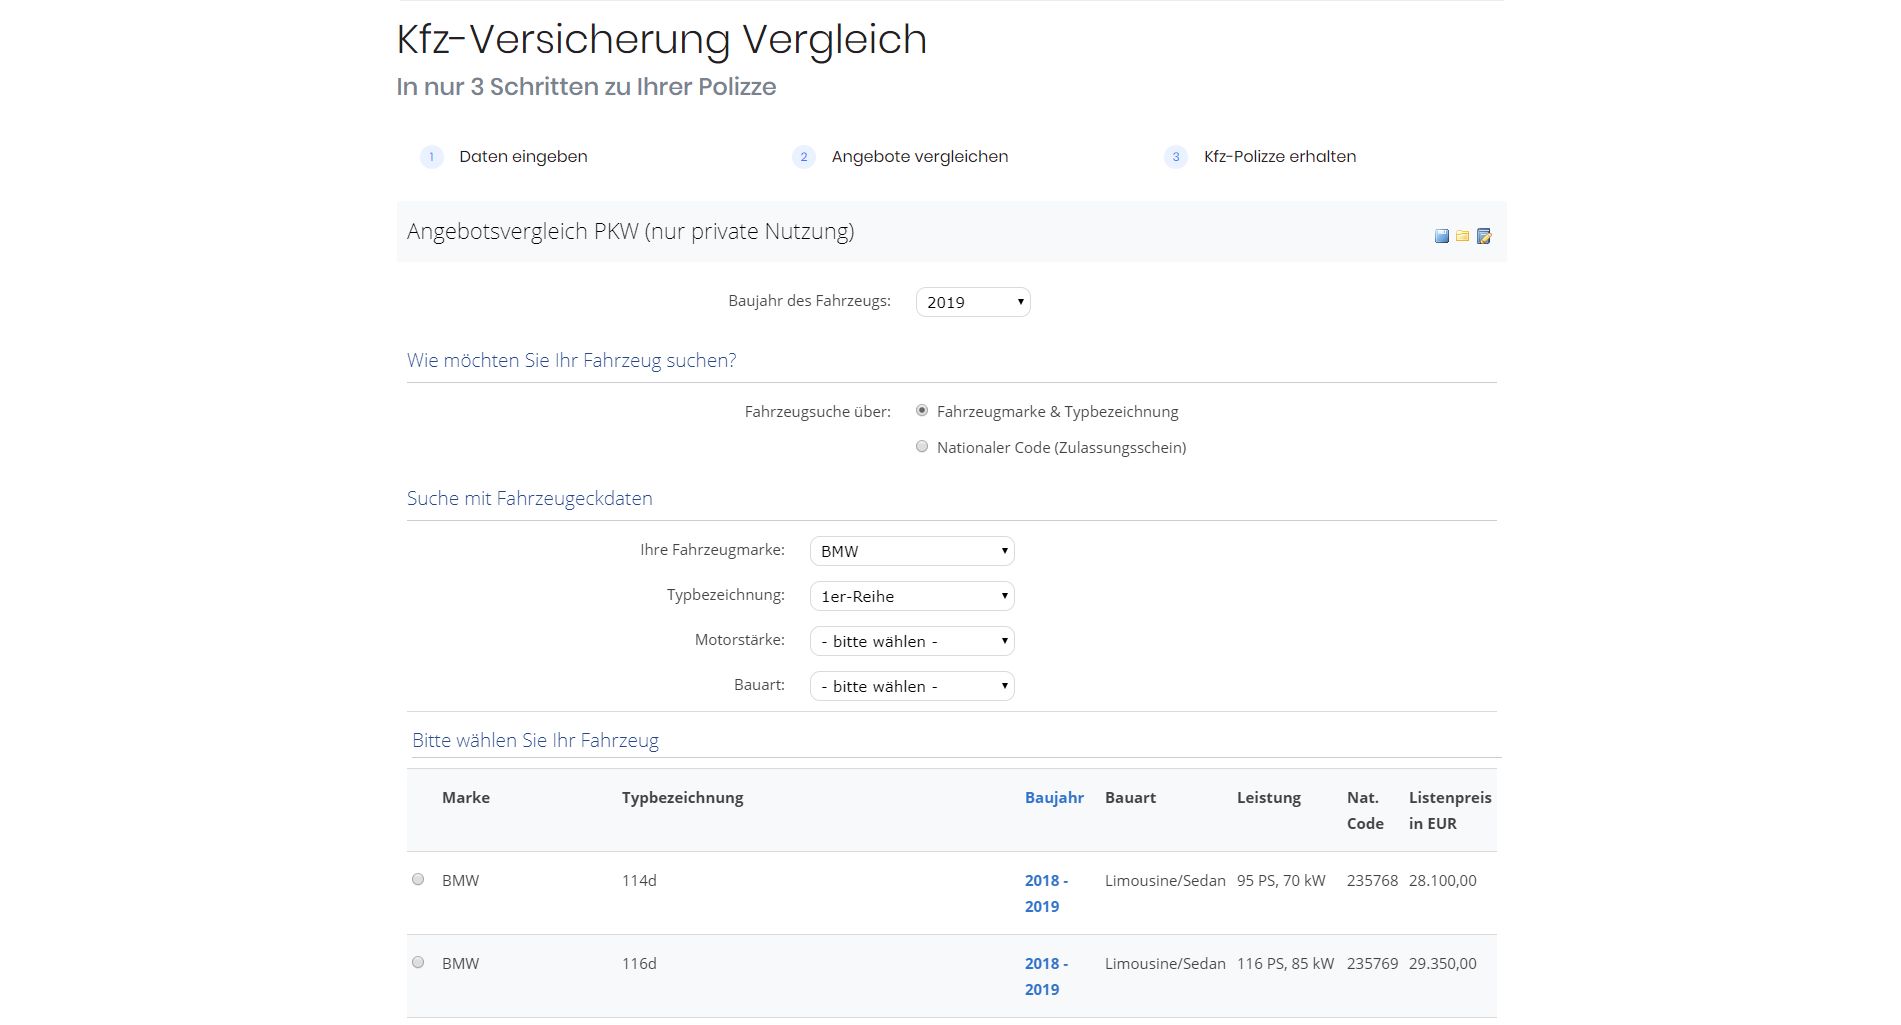Open the Bauart dropdown
This screenshot has width=1901, height=1025.
[912, 686]
